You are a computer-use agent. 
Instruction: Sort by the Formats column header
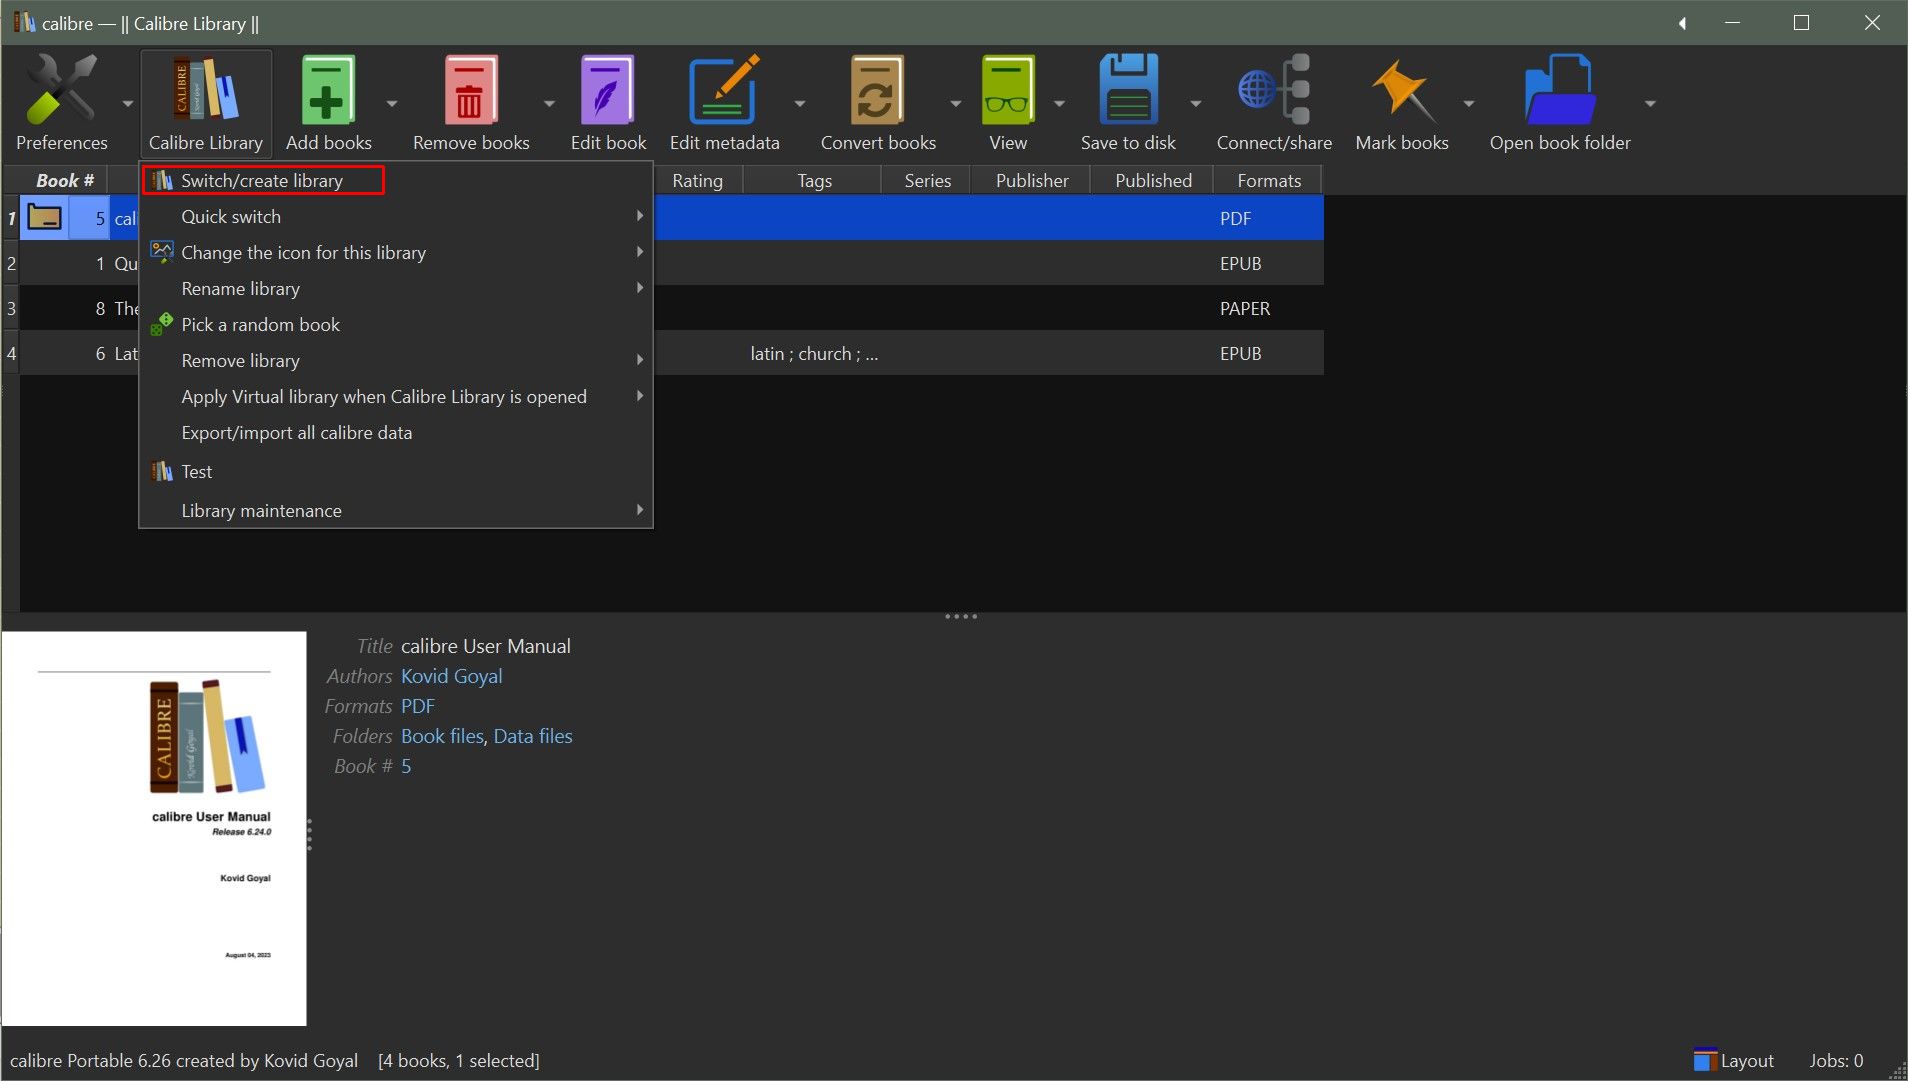pyautogui.click(x=1268, y=180)
